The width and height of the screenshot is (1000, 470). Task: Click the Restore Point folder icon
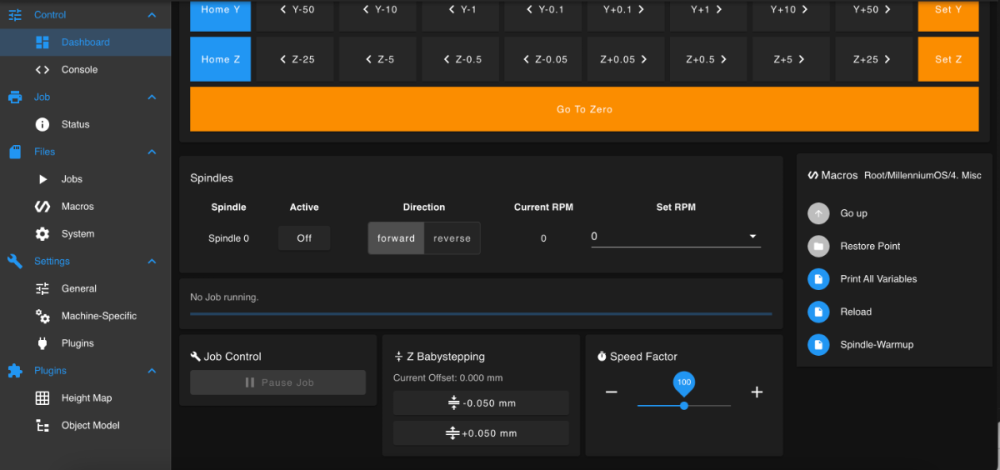818,246
